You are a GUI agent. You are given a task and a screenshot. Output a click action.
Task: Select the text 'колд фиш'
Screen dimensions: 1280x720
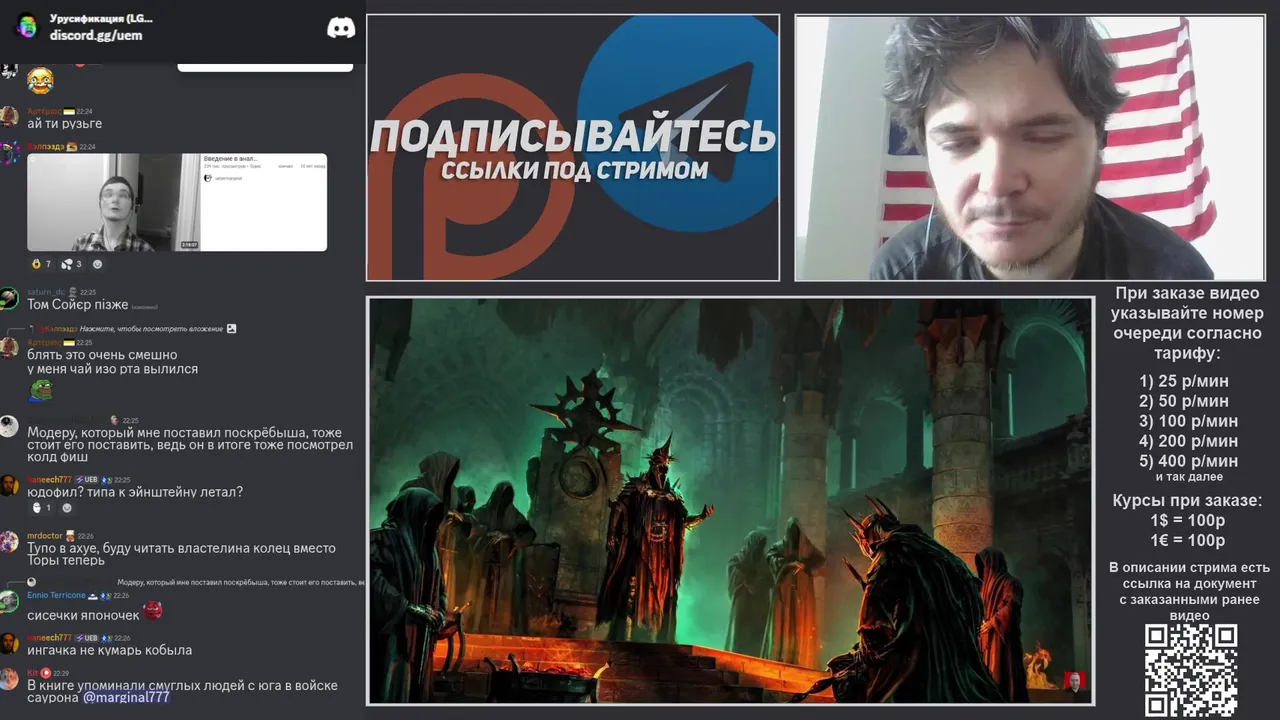59,458
